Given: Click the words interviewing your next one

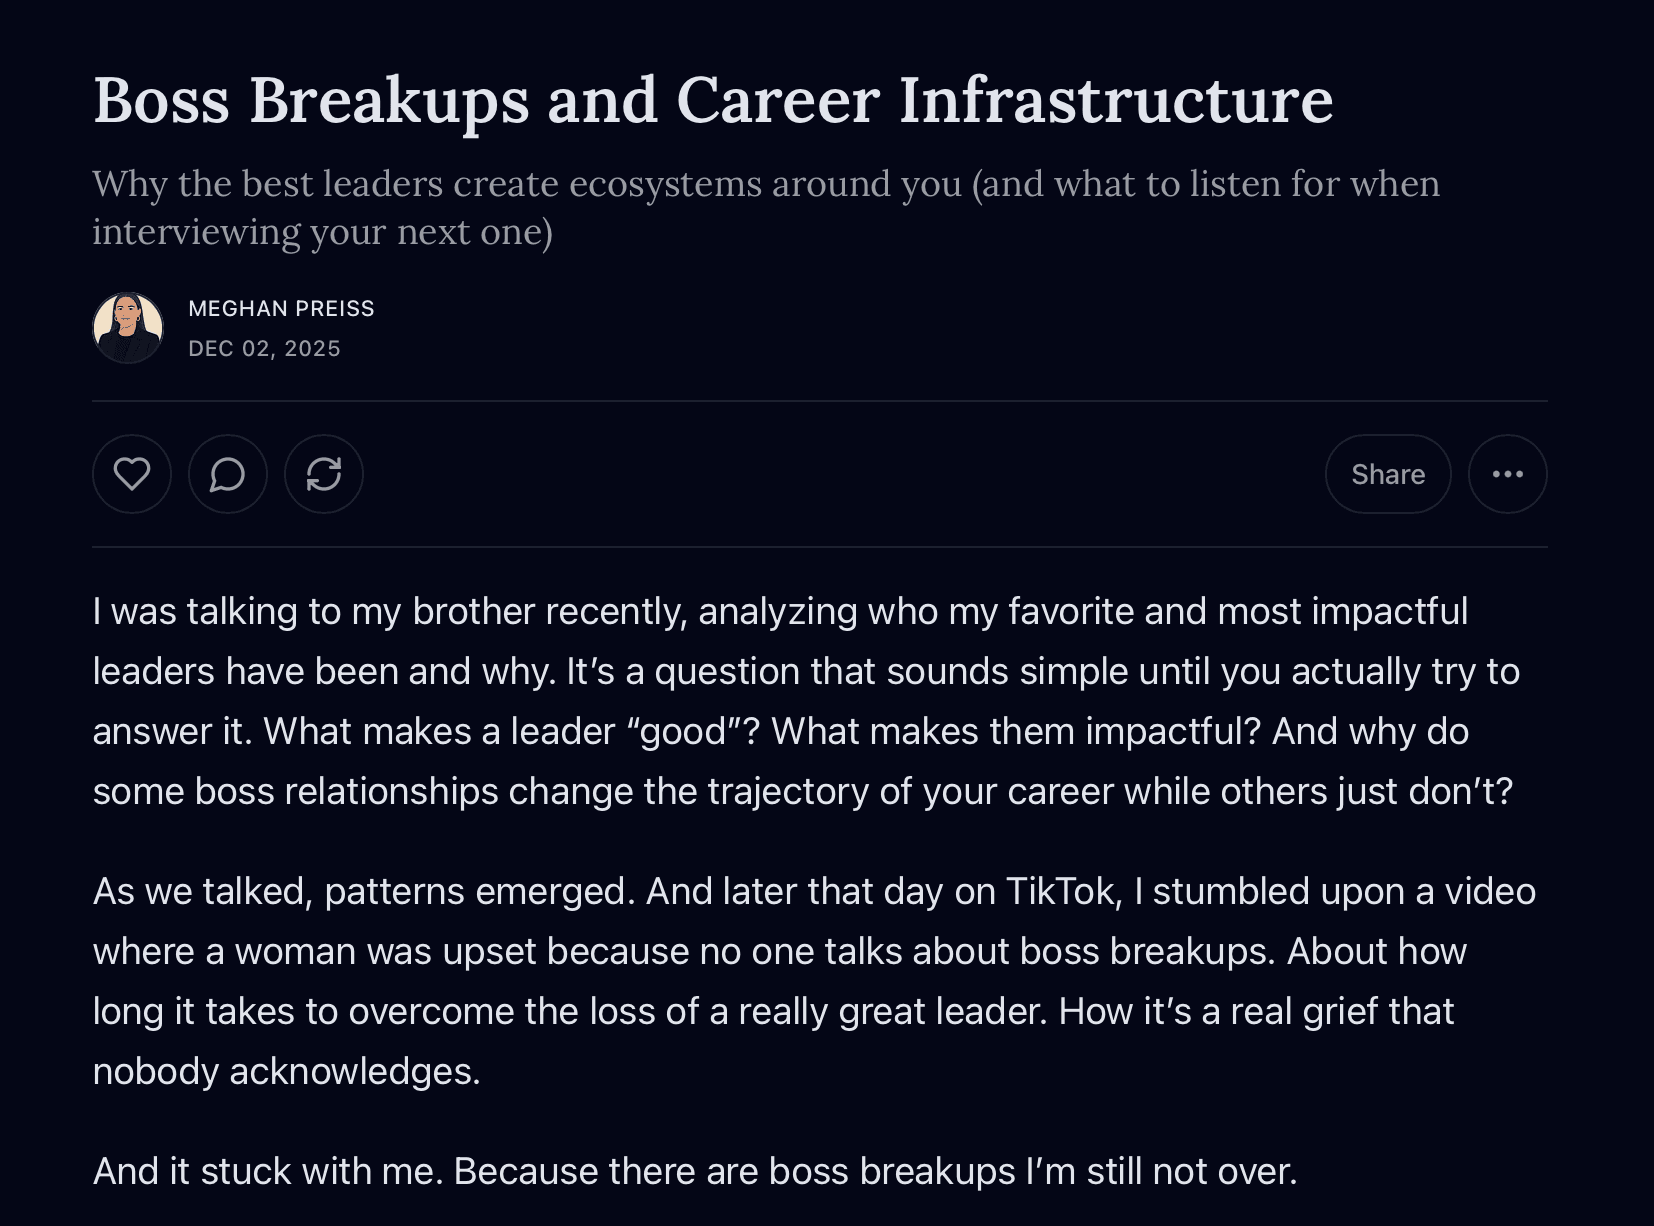Looking at the screenshot, I should point(322,232).
